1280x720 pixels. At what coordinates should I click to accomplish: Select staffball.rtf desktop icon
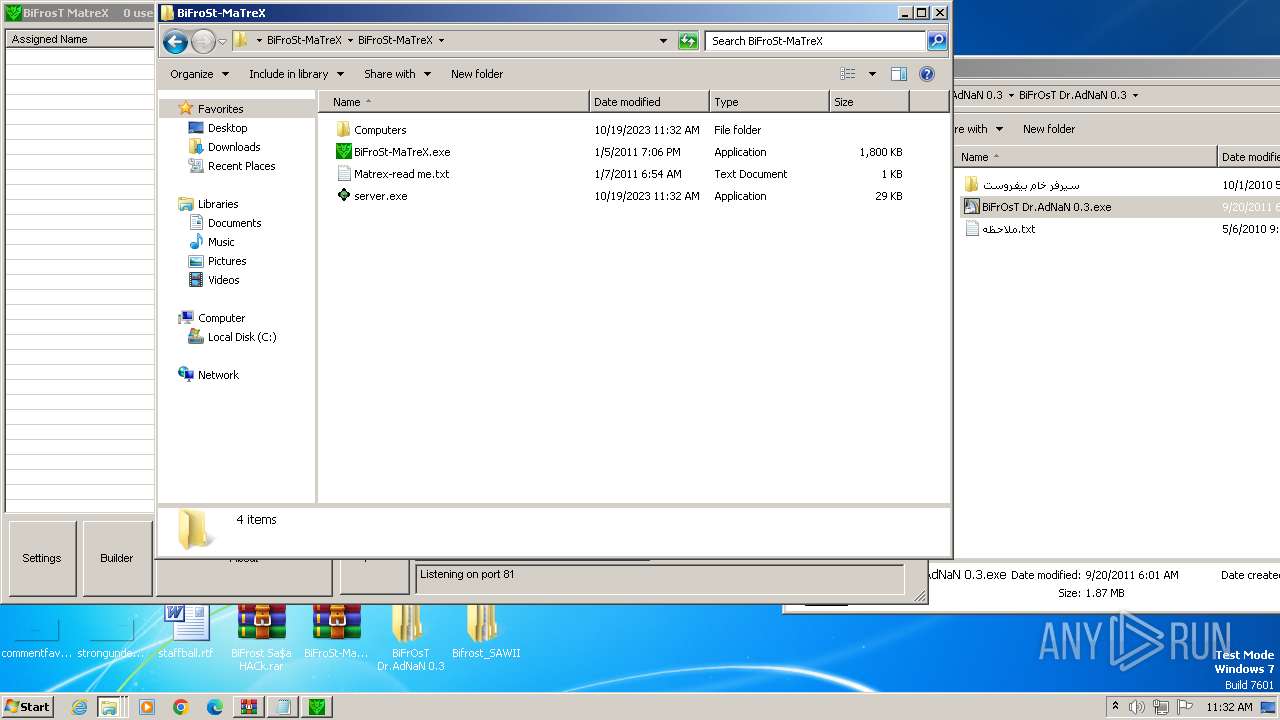186,632
